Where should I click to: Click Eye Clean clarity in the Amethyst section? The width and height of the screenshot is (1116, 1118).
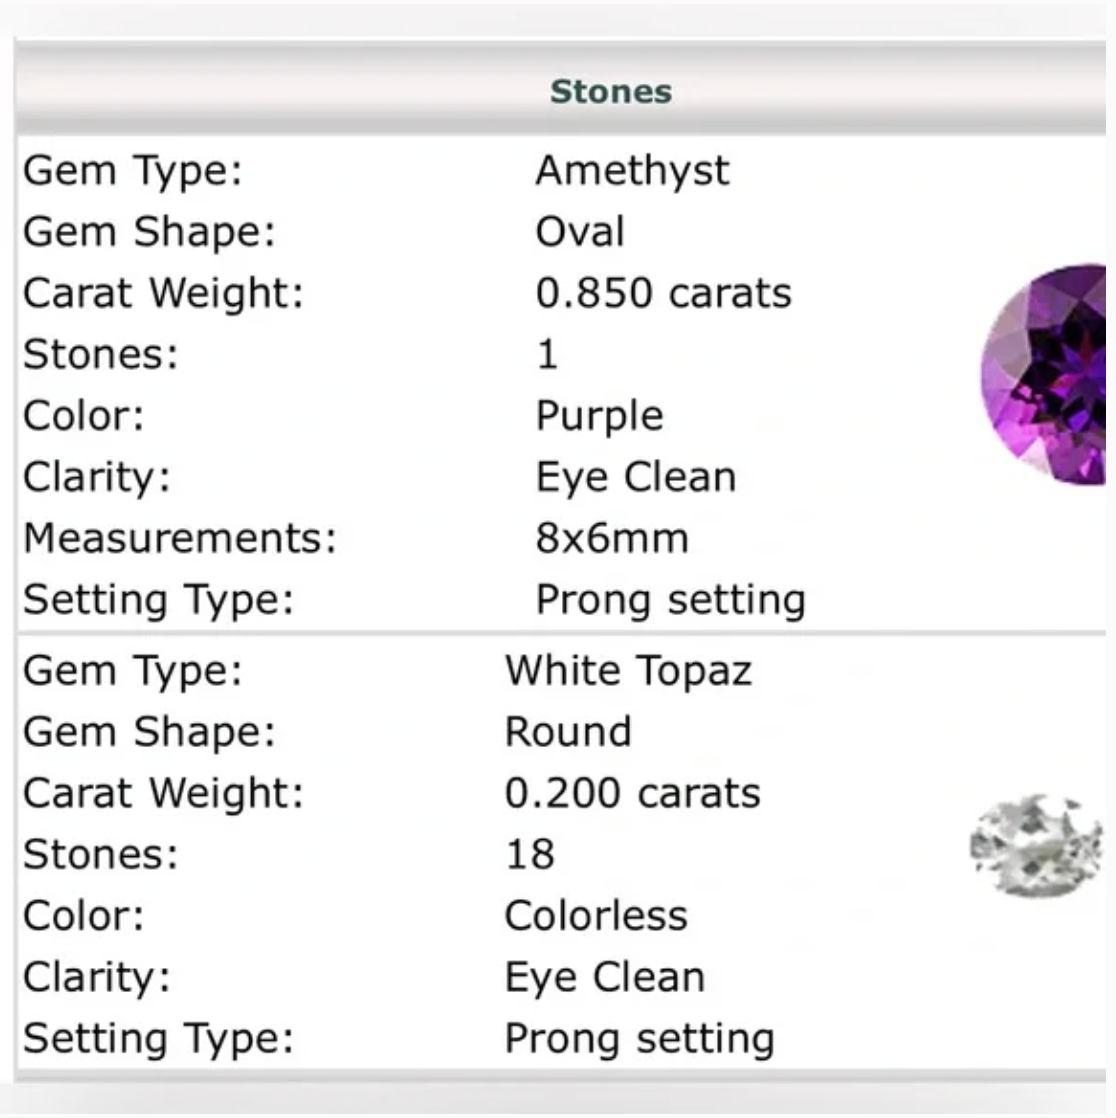tap(636, 477)
